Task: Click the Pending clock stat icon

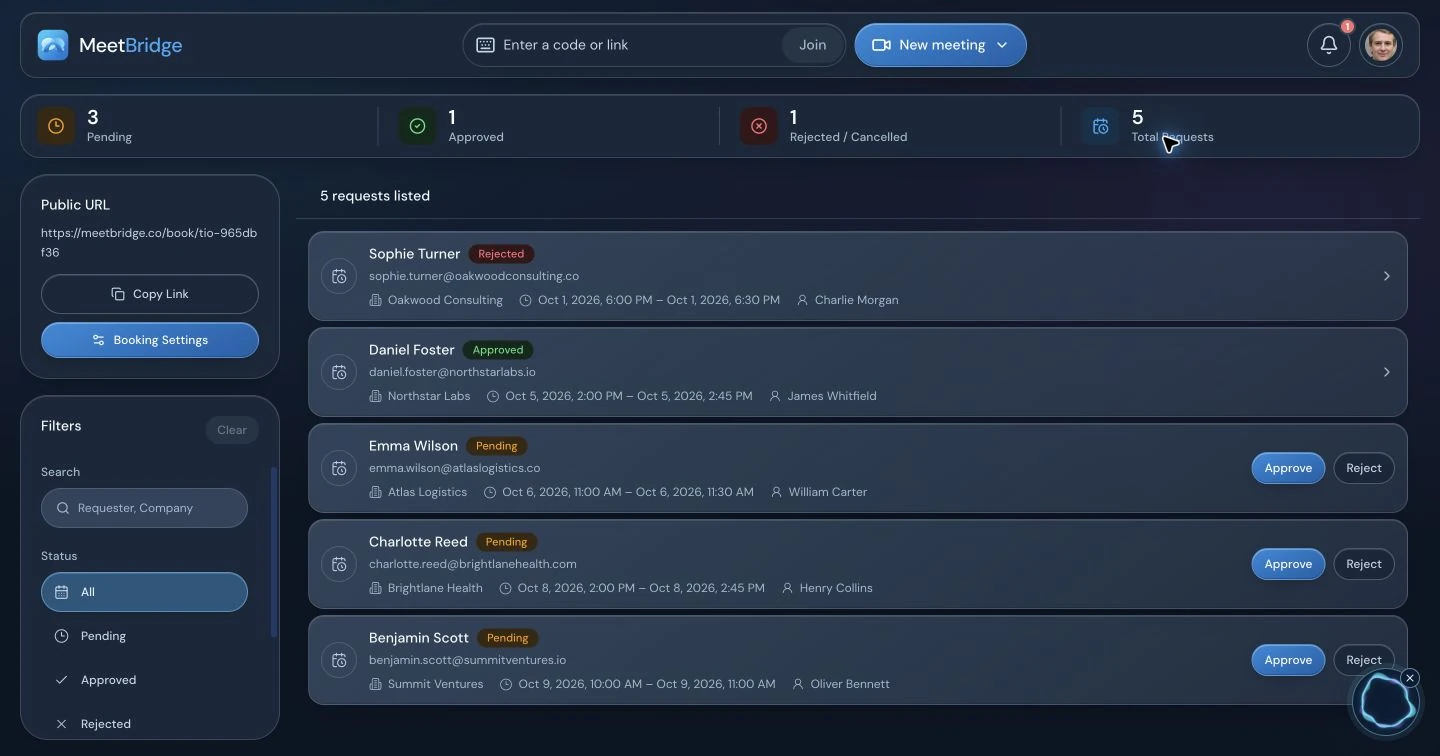Action: (56, 126)
